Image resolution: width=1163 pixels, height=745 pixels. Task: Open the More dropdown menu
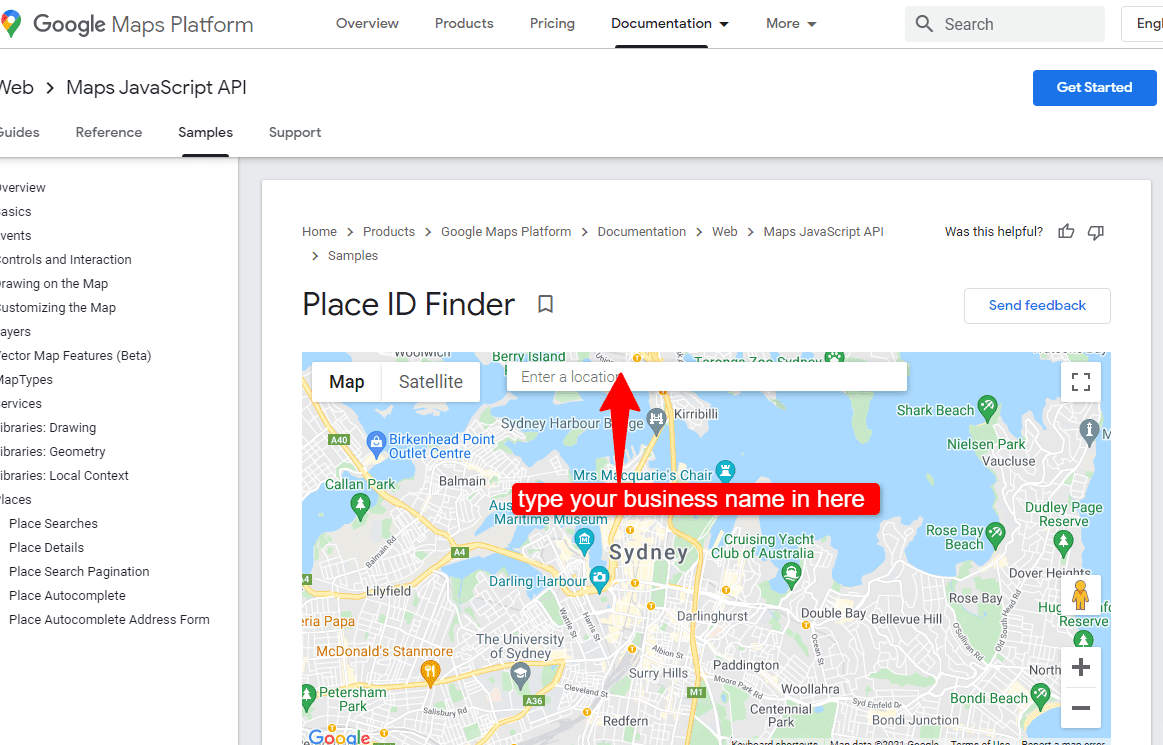tap(791, 24)
